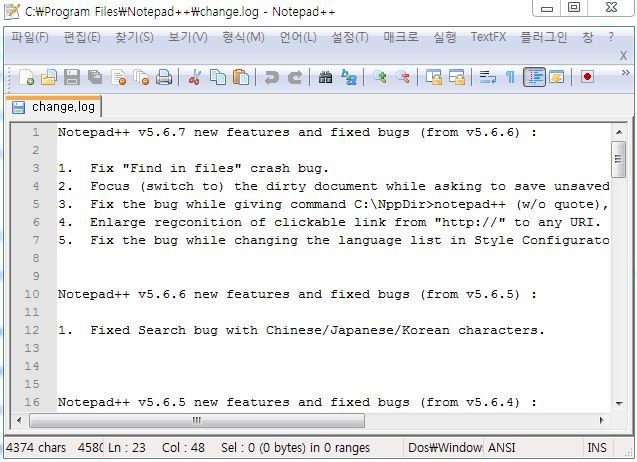The height and width of the screenshot is (462, 637).
Task: Cut selection with the scissors icon
Action: coord(195,77)
